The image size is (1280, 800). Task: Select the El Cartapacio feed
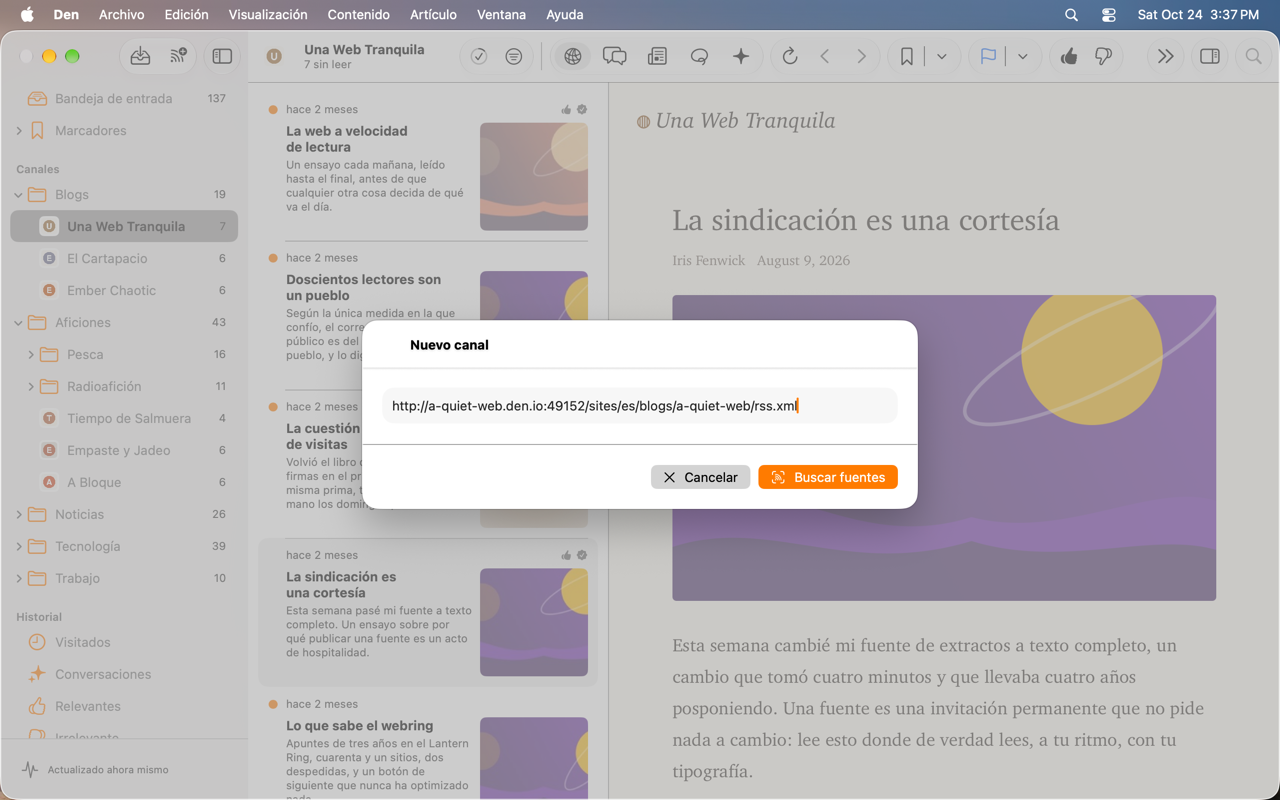124,259
